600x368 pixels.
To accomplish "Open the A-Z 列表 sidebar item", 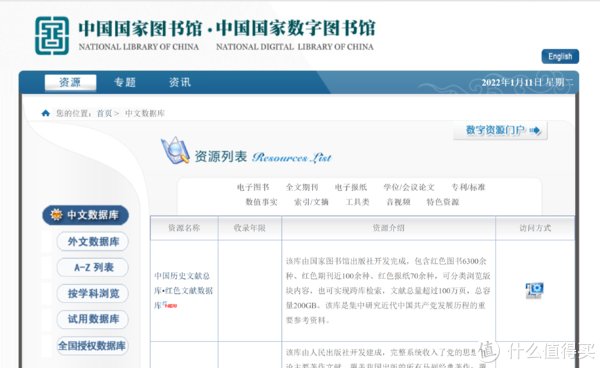I will [93, 267].
